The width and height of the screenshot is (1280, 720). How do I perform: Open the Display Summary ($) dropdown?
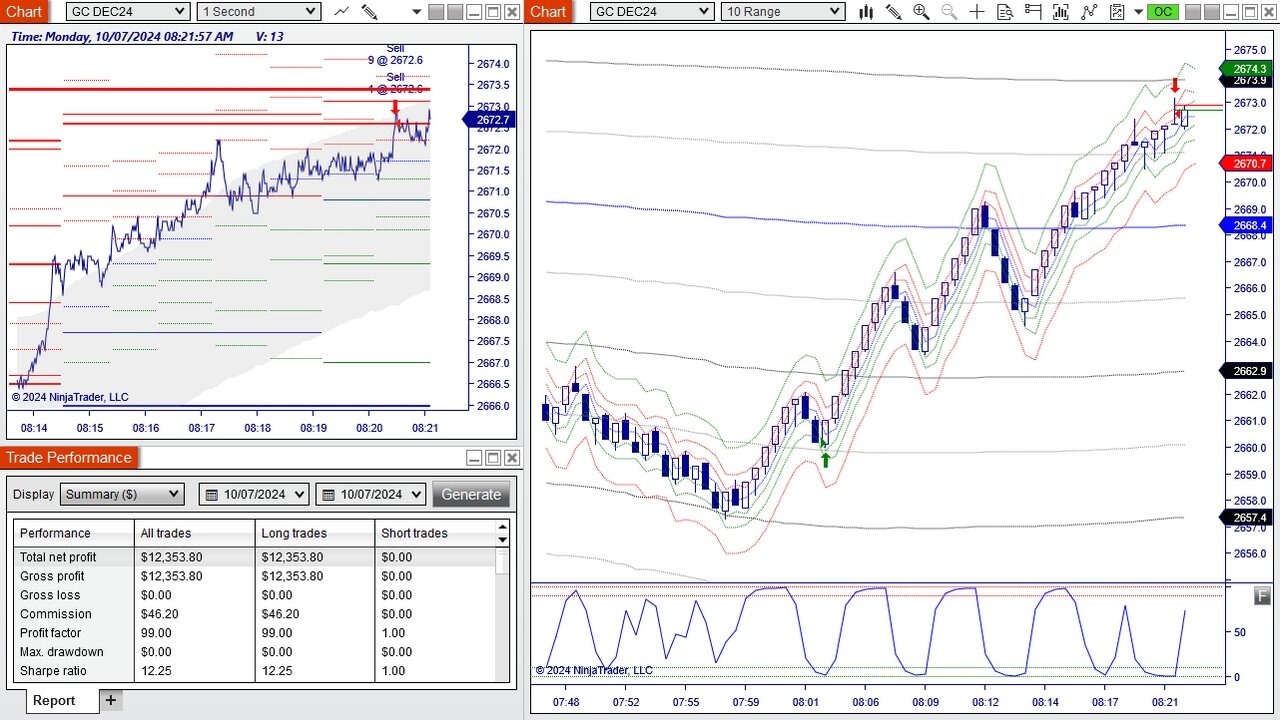point(122,494)
